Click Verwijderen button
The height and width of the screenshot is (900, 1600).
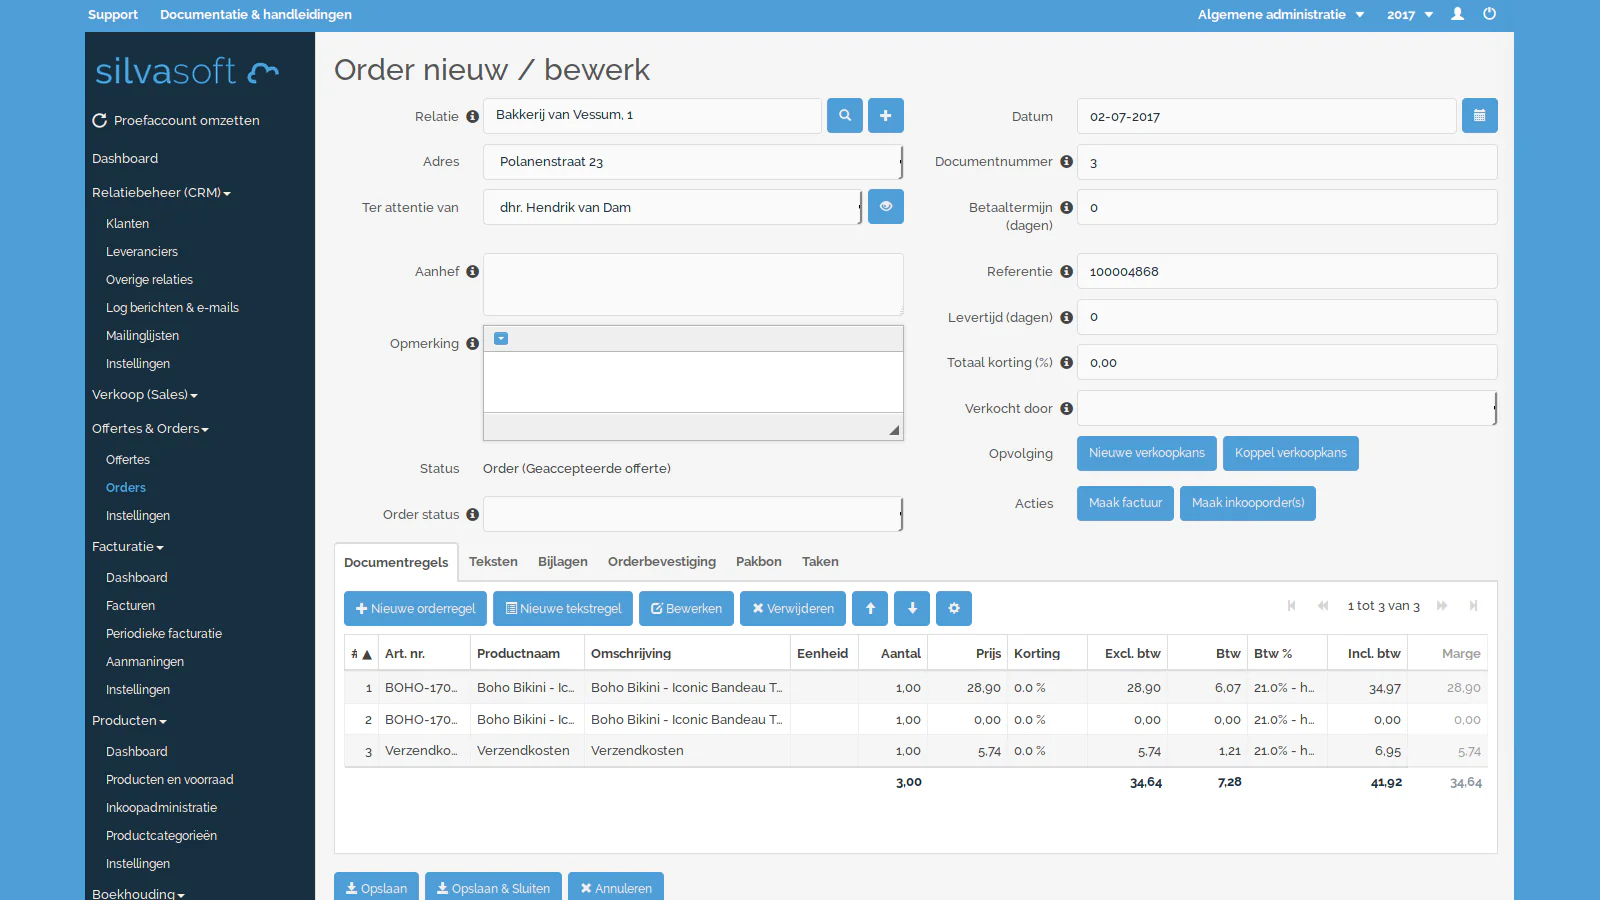point(793,608)
